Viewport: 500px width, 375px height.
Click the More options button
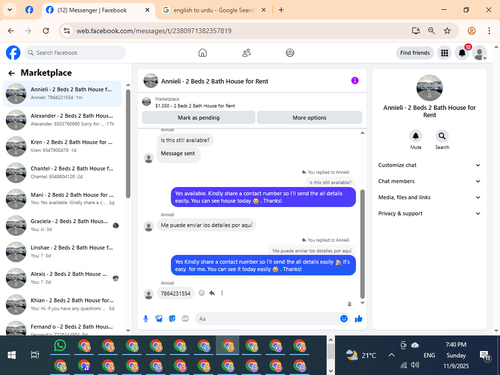[309, 118]
